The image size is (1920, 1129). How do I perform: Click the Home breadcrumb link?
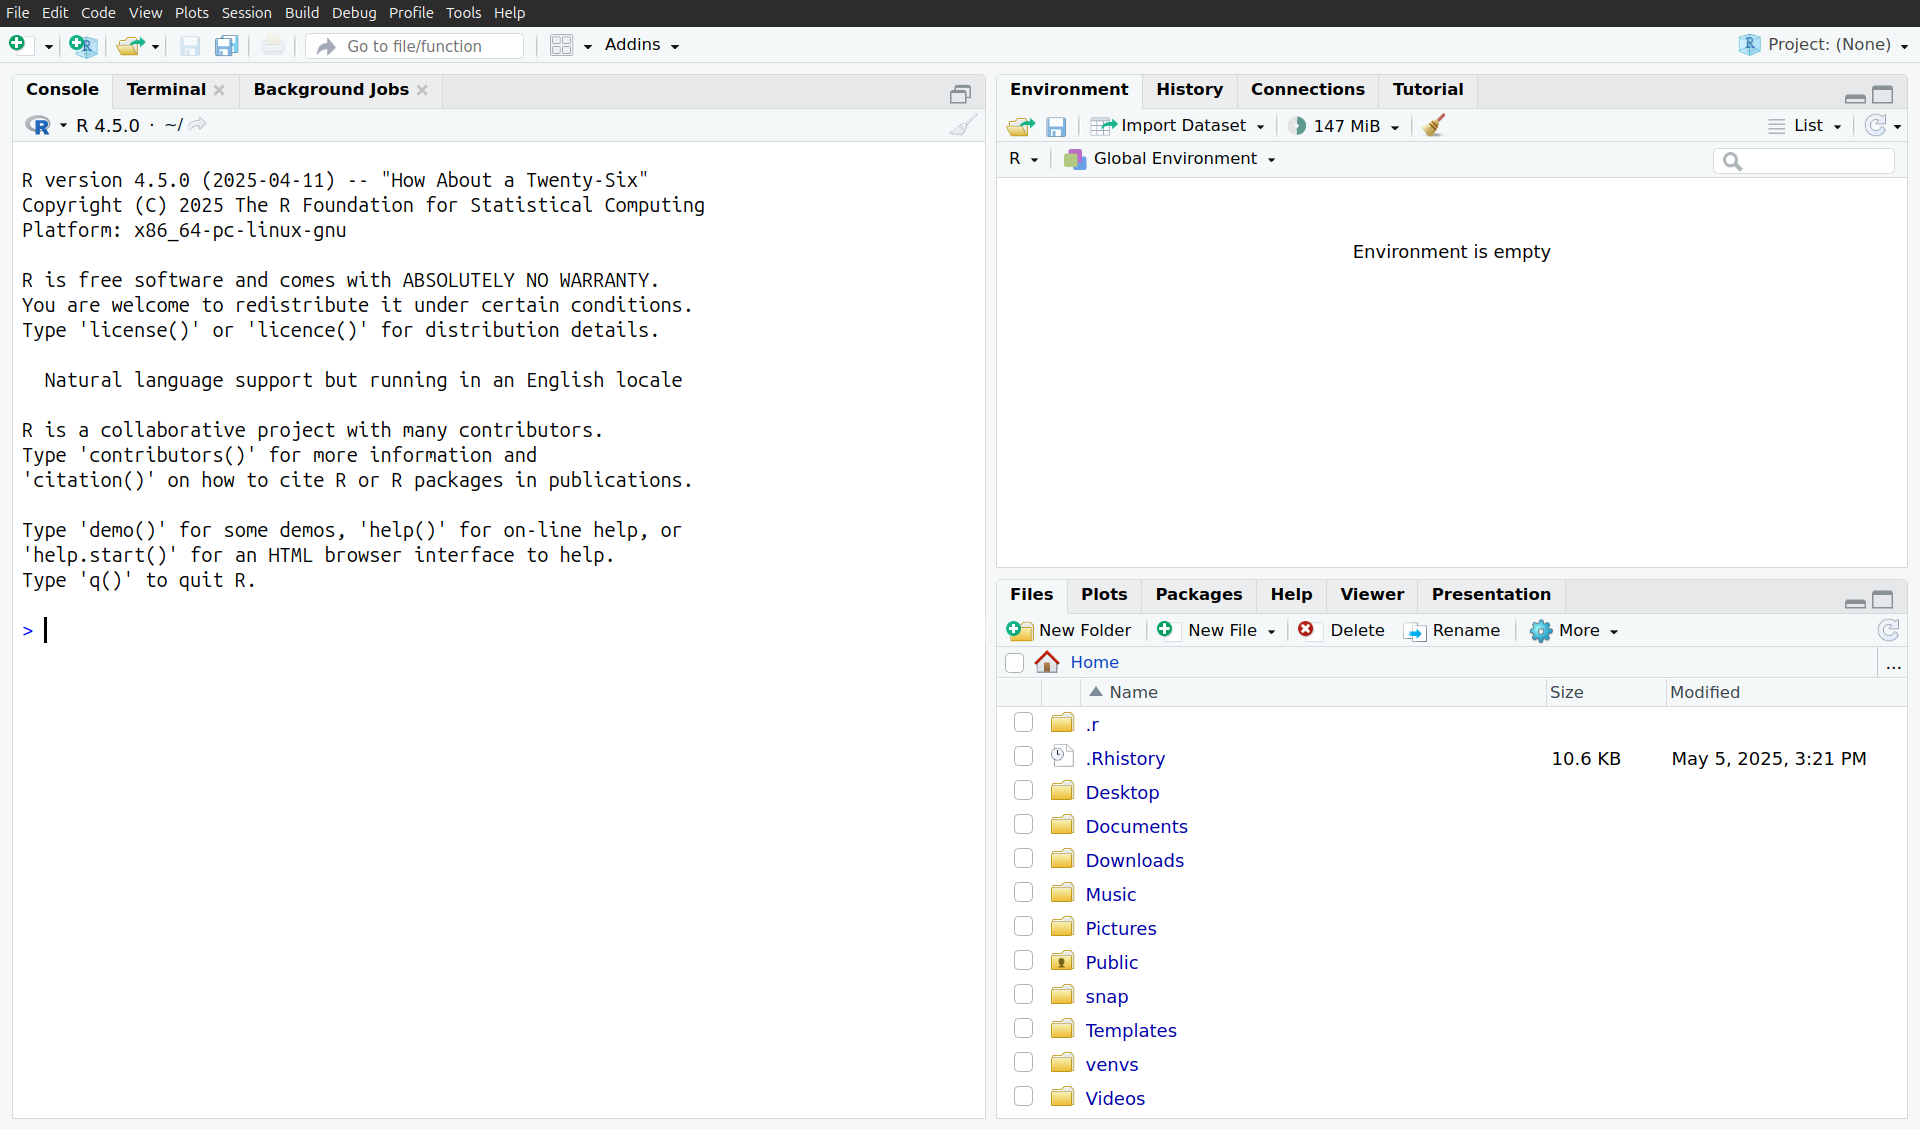(1094, 662)
